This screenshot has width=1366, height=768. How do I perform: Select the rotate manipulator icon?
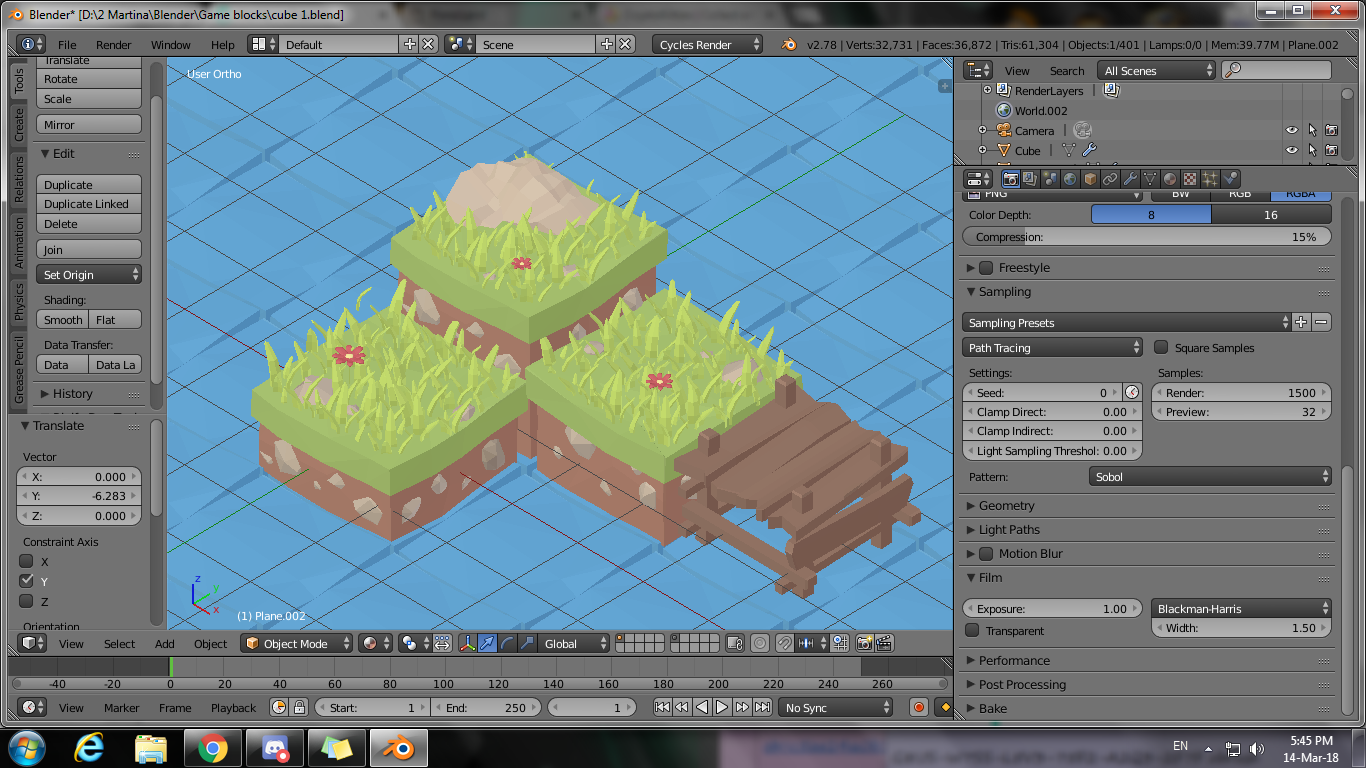(507, 644)
